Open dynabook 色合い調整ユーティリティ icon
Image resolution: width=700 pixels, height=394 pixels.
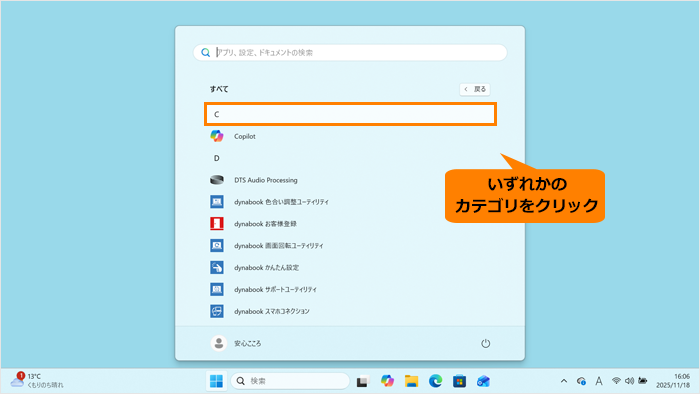[217, 202]
